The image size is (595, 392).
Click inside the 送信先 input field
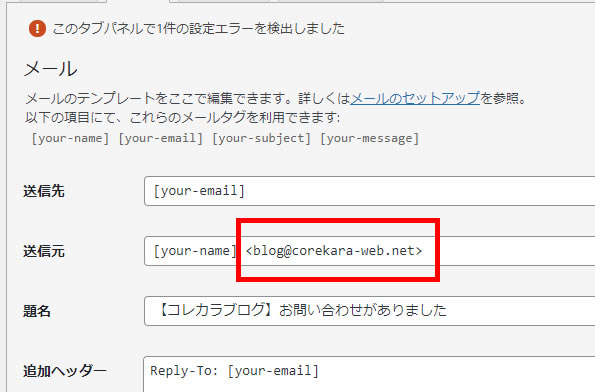369,191
